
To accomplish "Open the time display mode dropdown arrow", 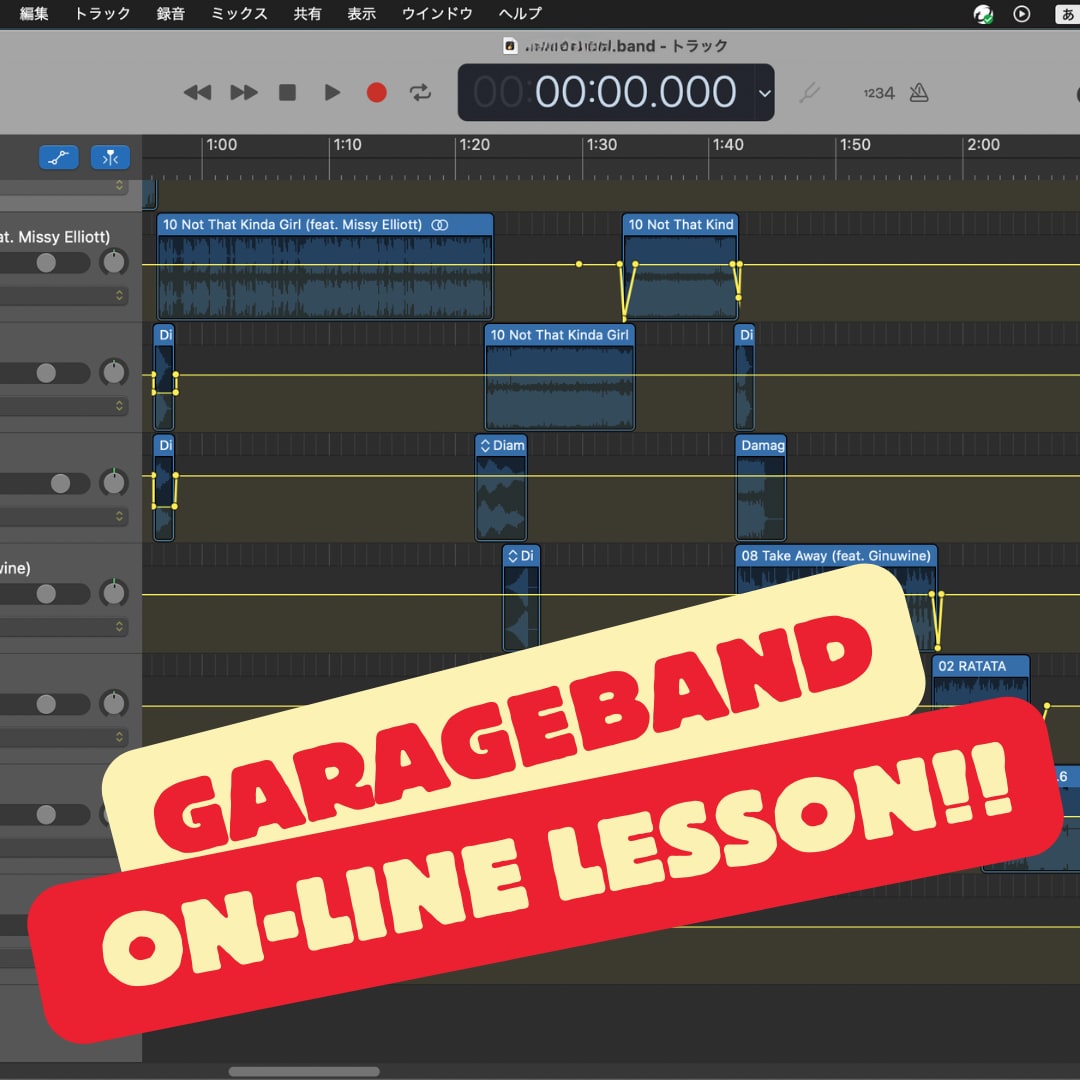I will [x=765, y=93].
